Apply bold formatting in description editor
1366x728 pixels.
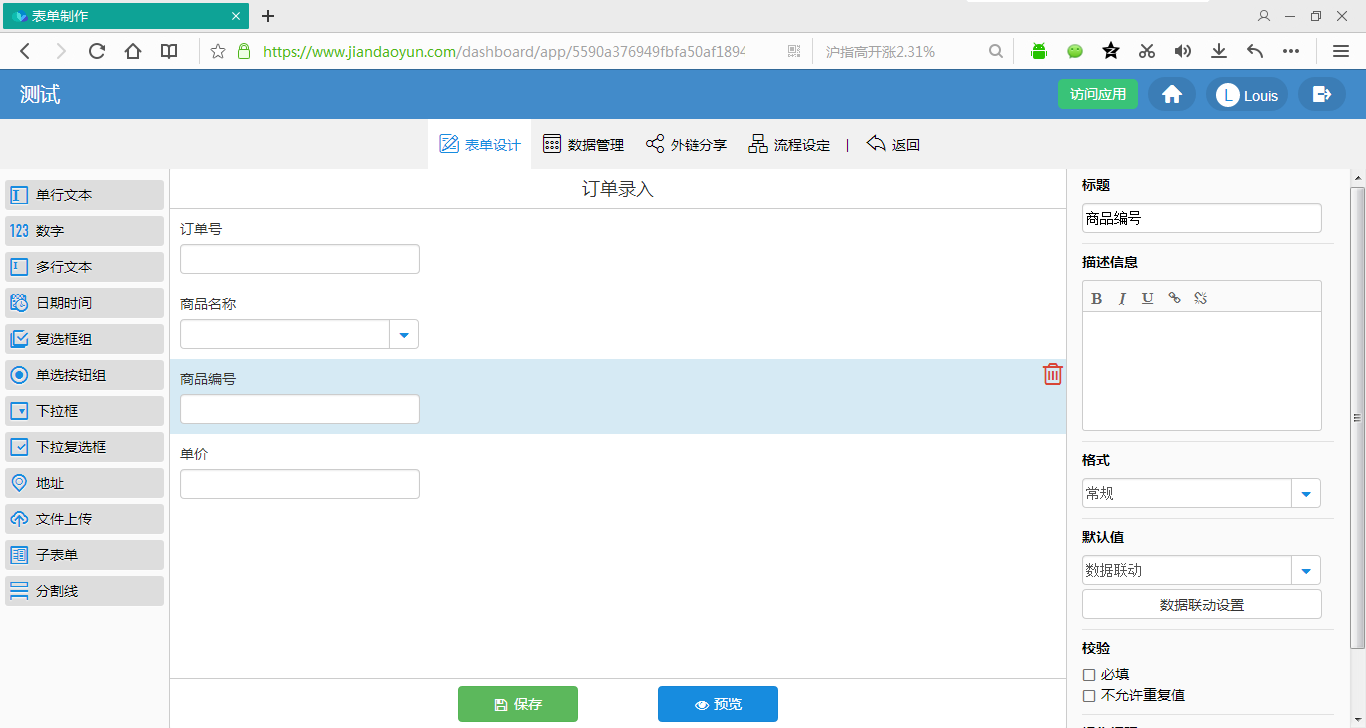[x=1096, y=298]
